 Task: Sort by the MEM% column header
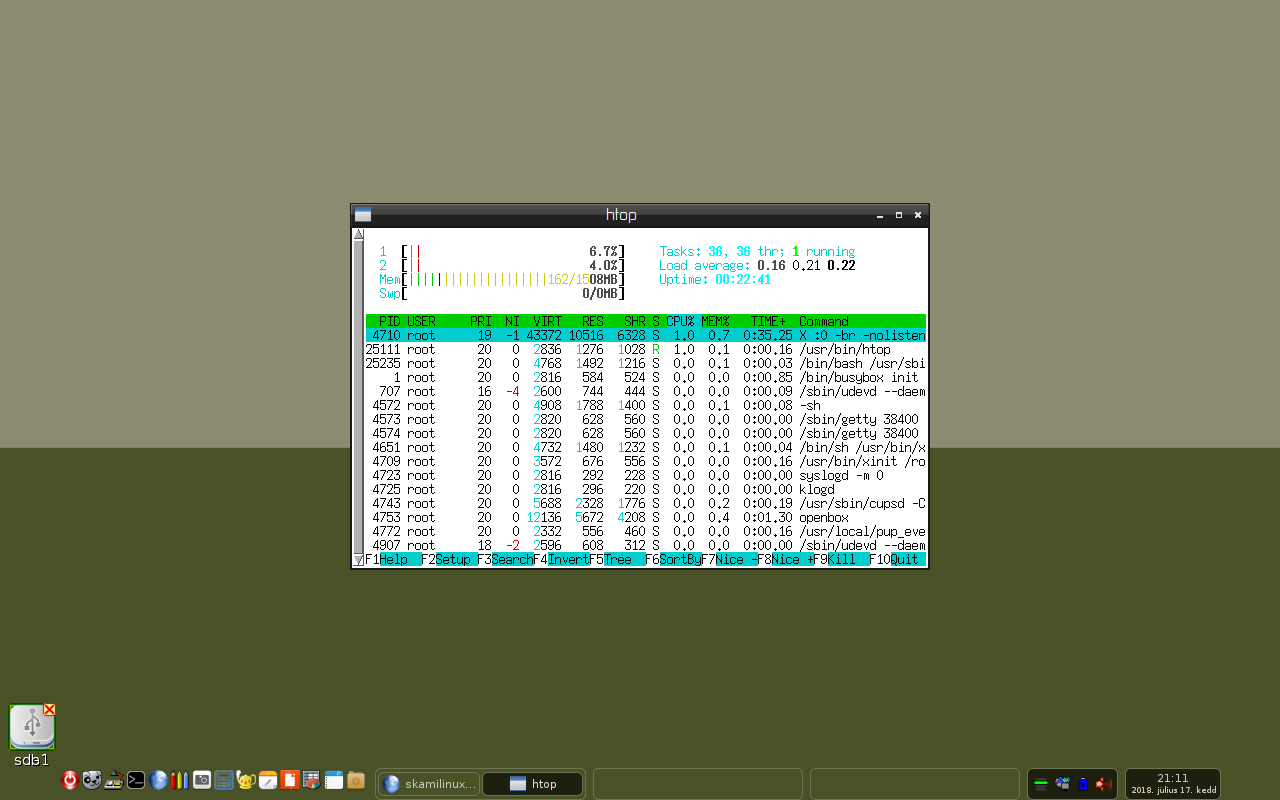tap(715, 322)
